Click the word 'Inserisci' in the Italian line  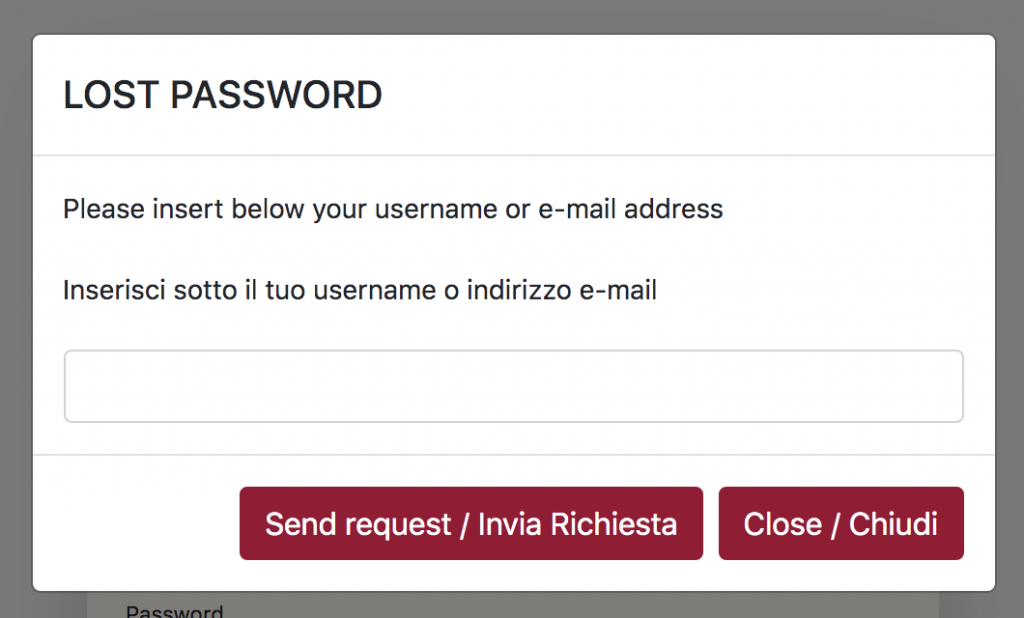114,291
